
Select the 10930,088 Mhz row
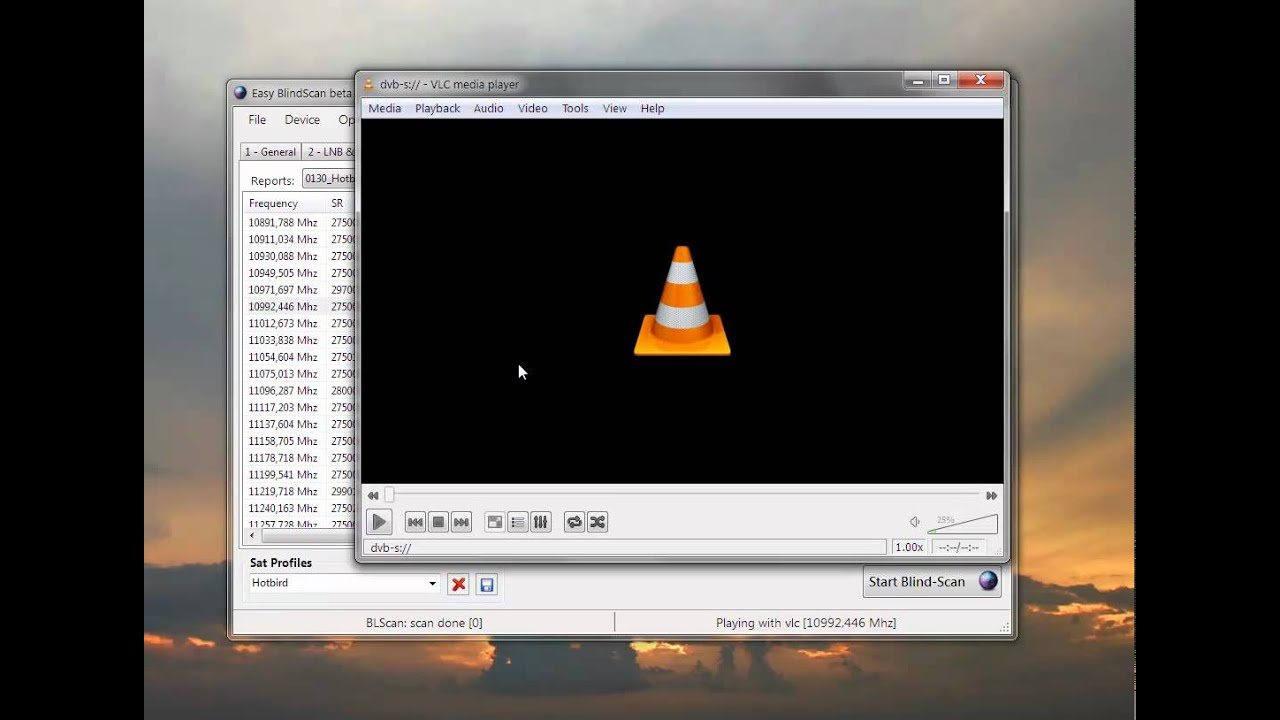tap(300, 256)
